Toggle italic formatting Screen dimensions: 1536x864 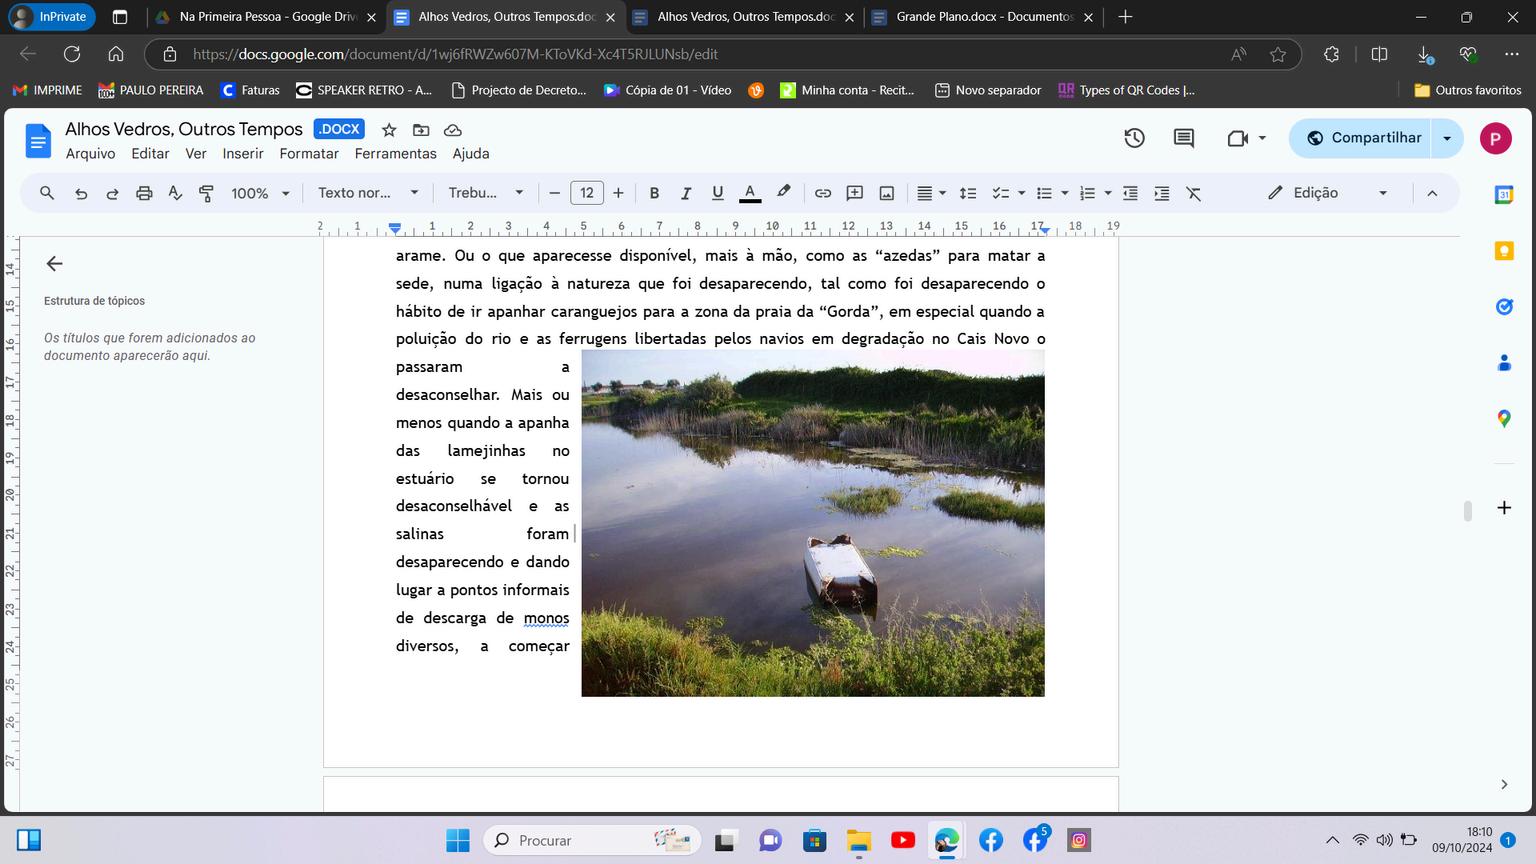[x=686, y=193]
